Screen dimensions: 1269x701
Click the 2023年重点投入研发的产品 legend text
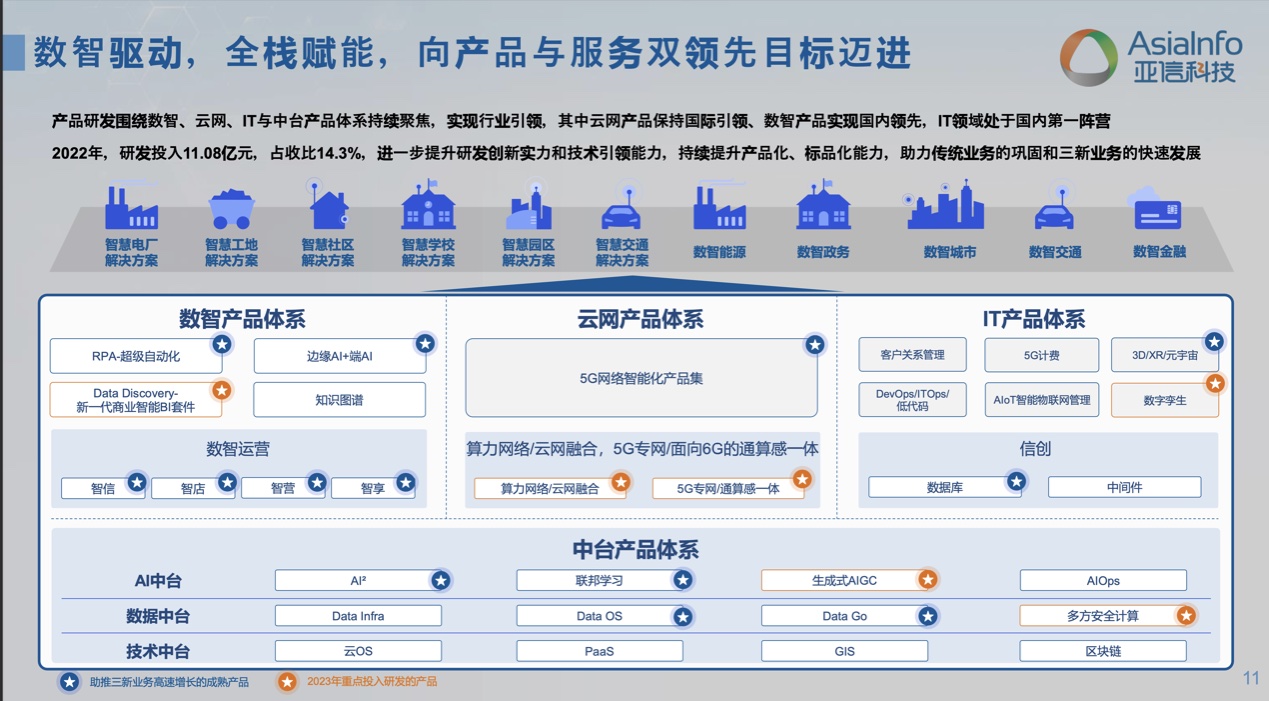pyautogui.click(x=371, y=682)
